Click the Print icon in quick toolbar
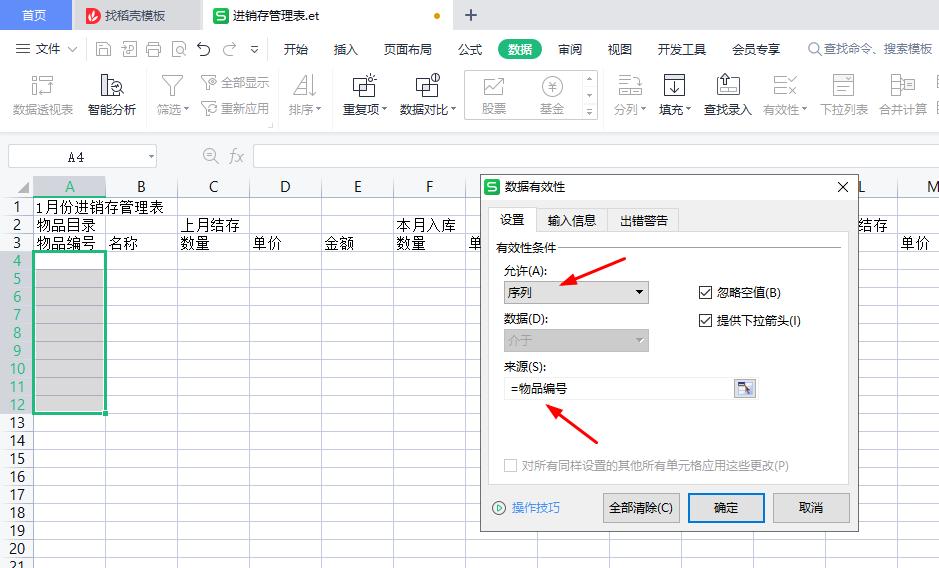 153,49
